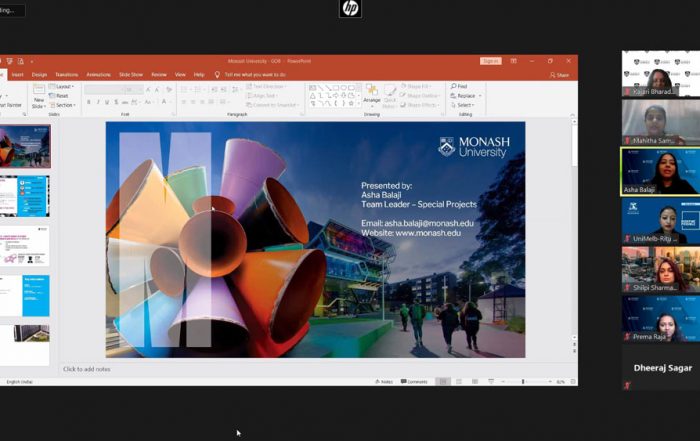Click Asha Balaji's video tile

[661, 171]
